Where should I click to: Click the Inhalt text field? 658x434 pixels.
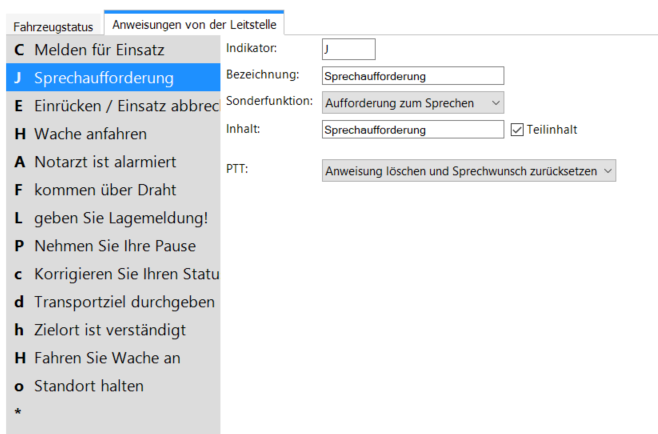[x=413, y=129]
